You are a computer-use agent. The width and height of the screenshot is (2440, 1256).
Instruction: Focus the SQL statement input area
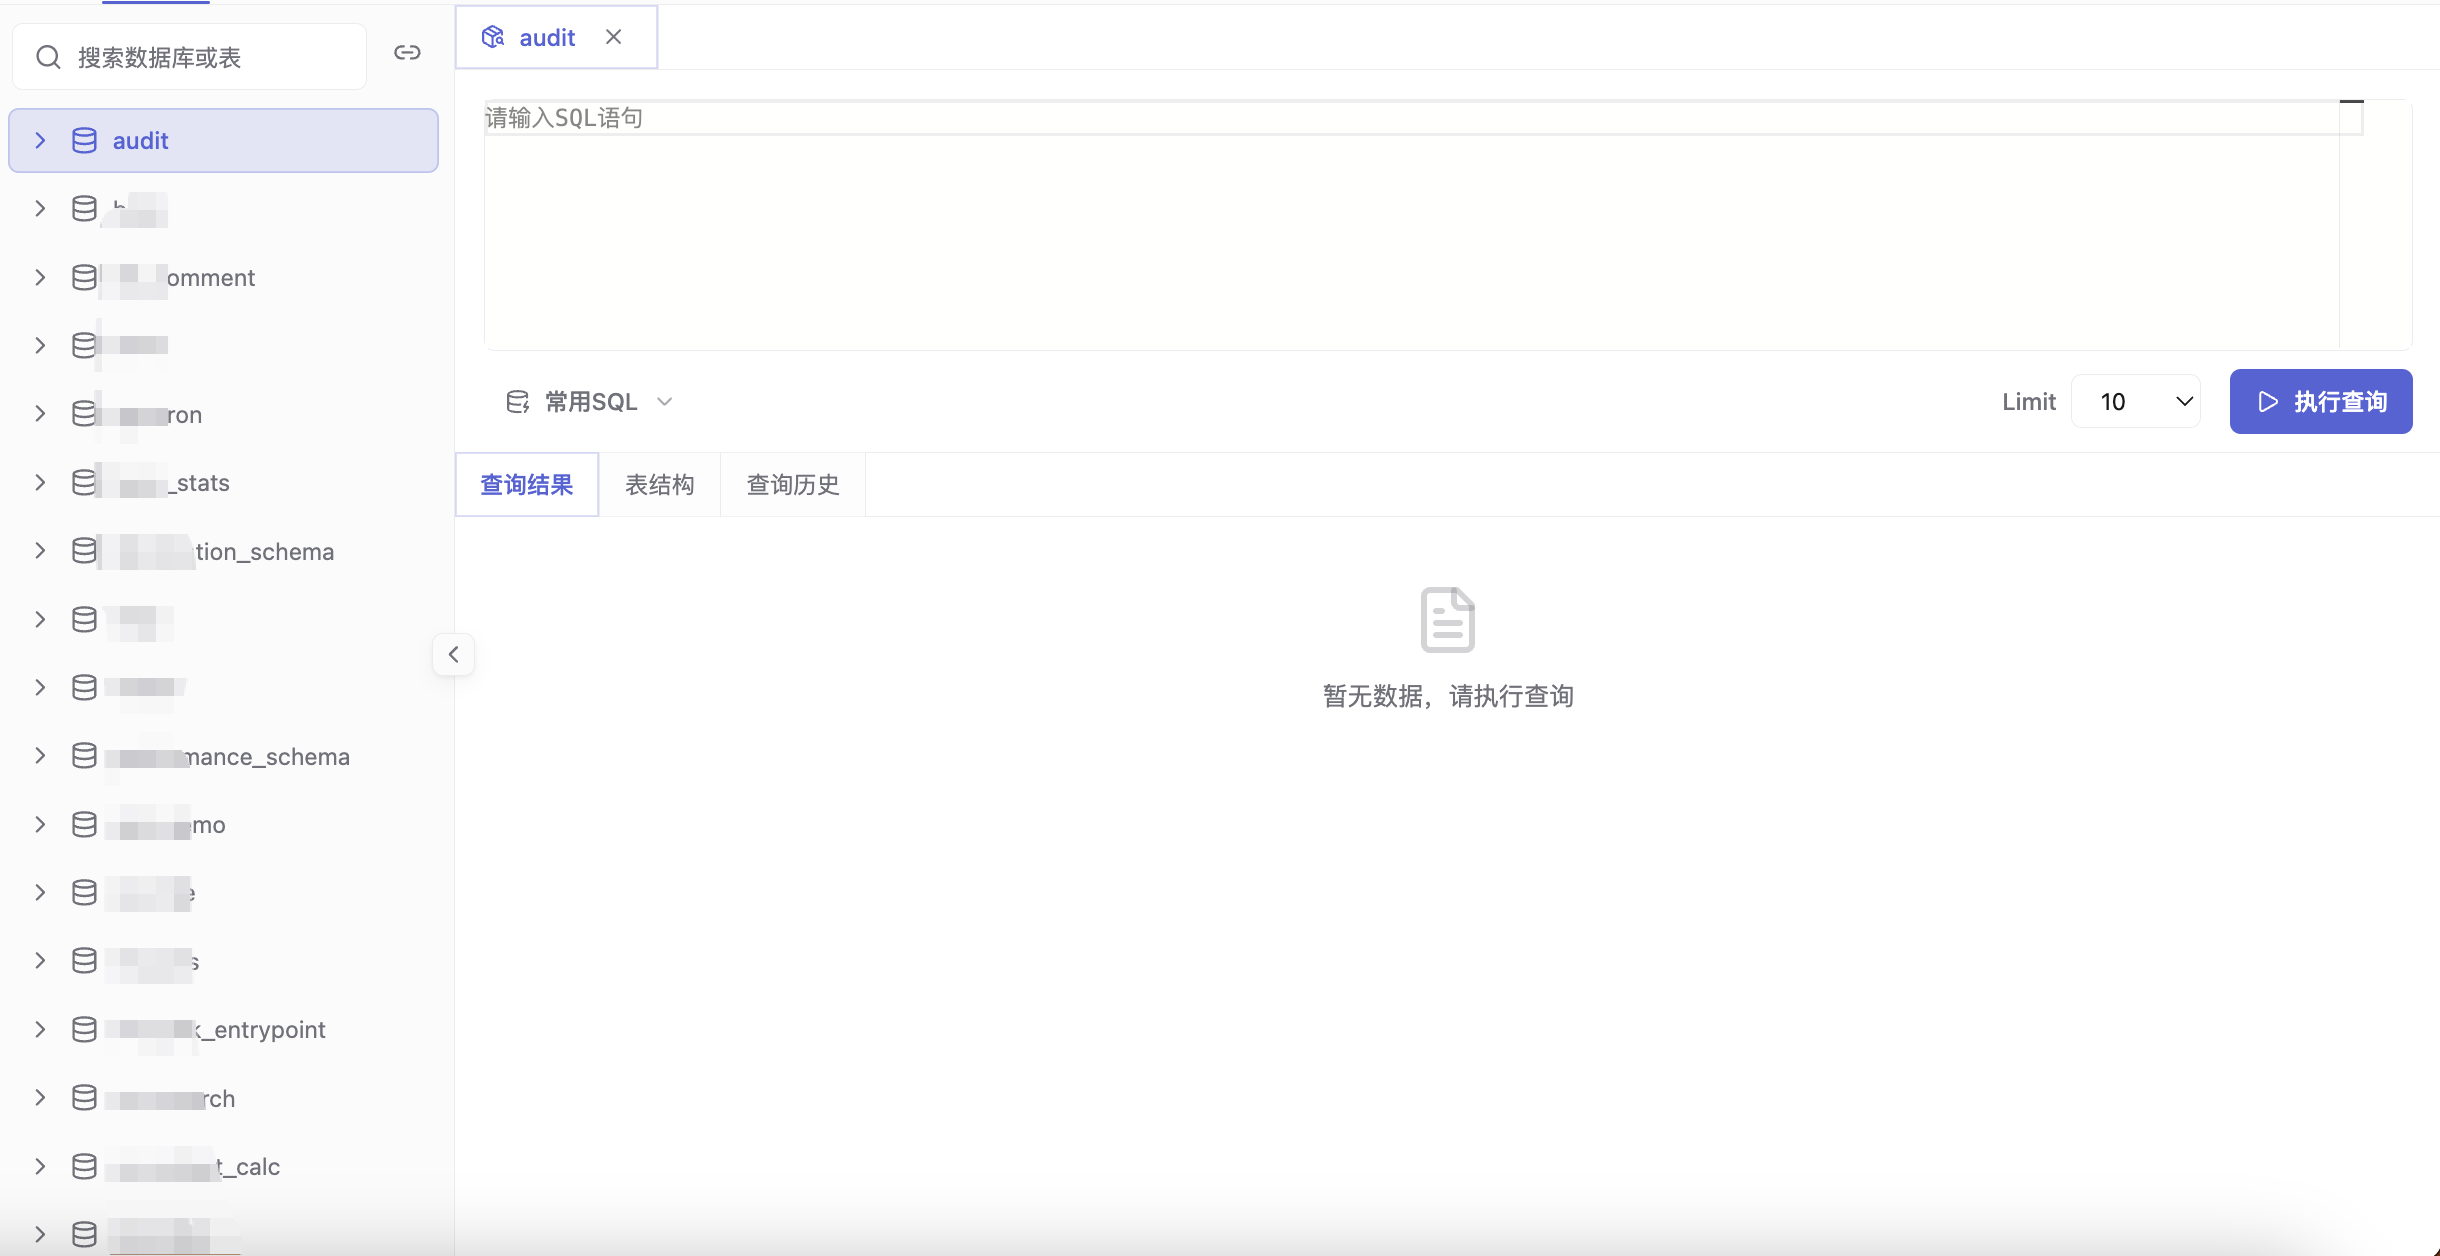pos(1412,225)
